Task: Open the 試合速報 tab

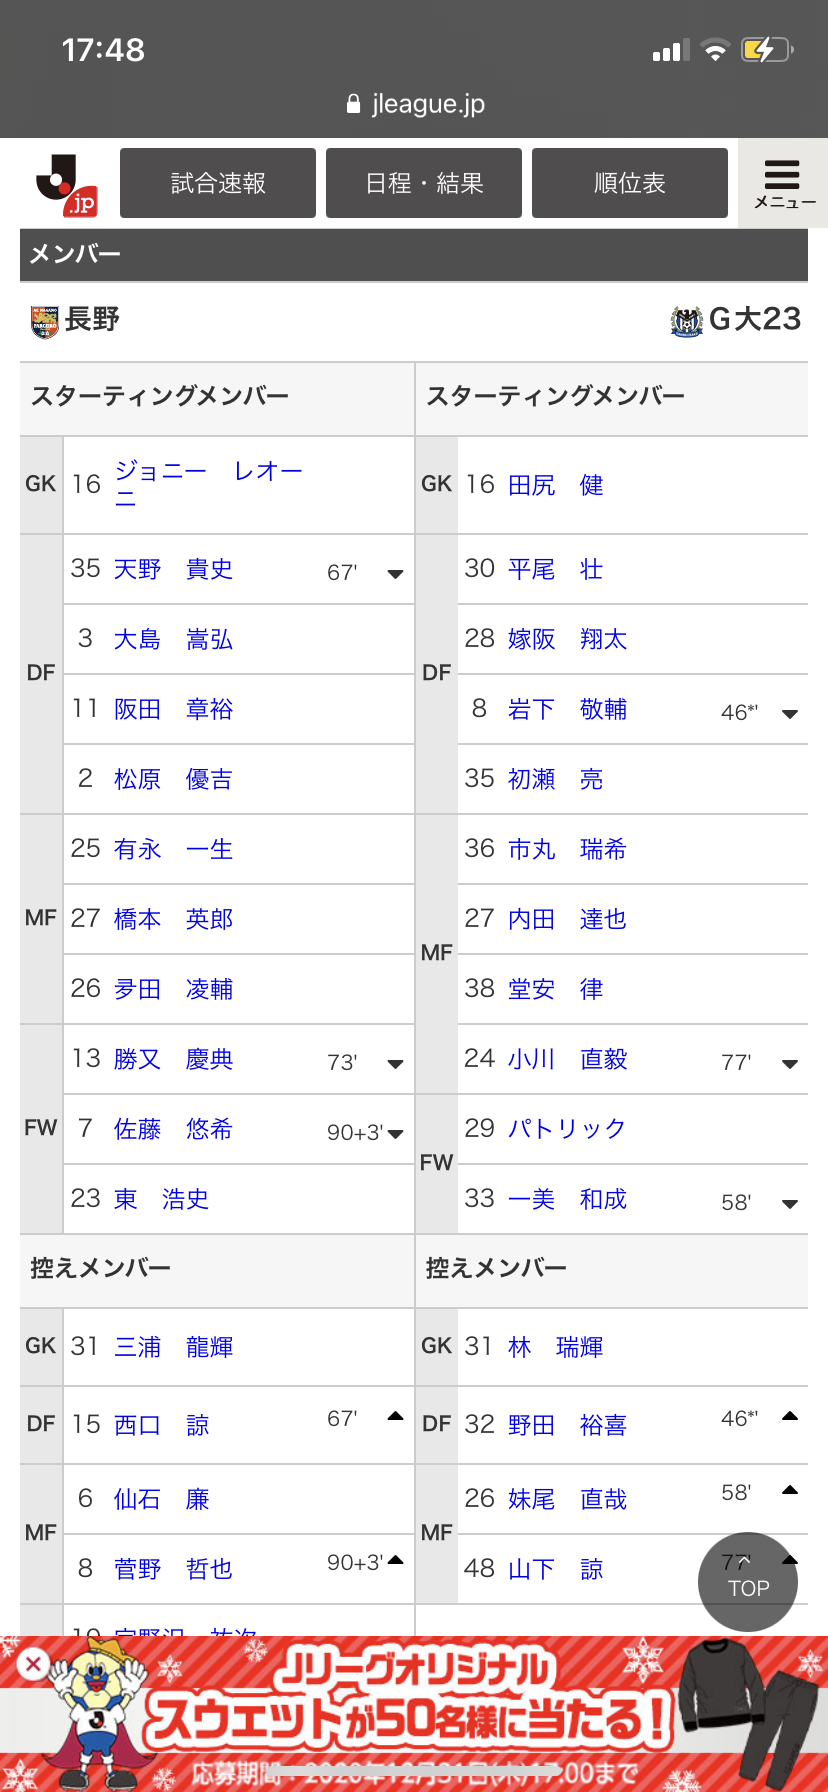Action: pyautogui.click(x=218, y=183)
